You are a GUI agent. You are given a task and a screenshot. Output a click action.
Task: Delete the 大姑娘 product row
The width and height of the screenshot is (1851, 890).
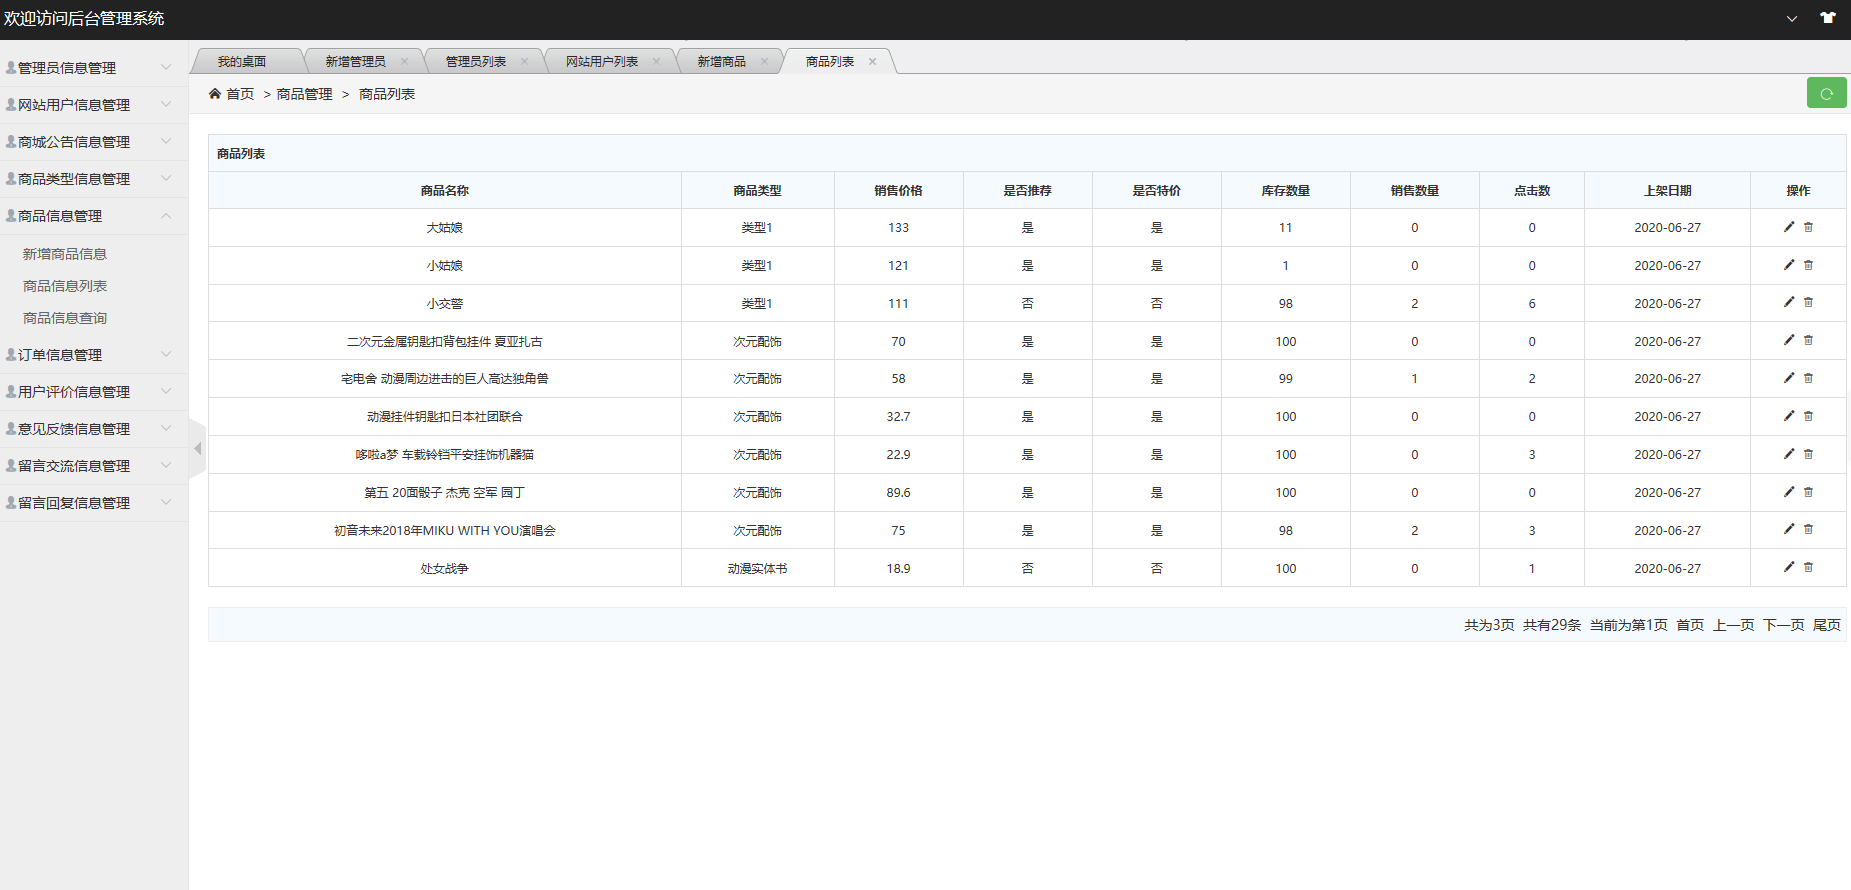coord(1808,227)
